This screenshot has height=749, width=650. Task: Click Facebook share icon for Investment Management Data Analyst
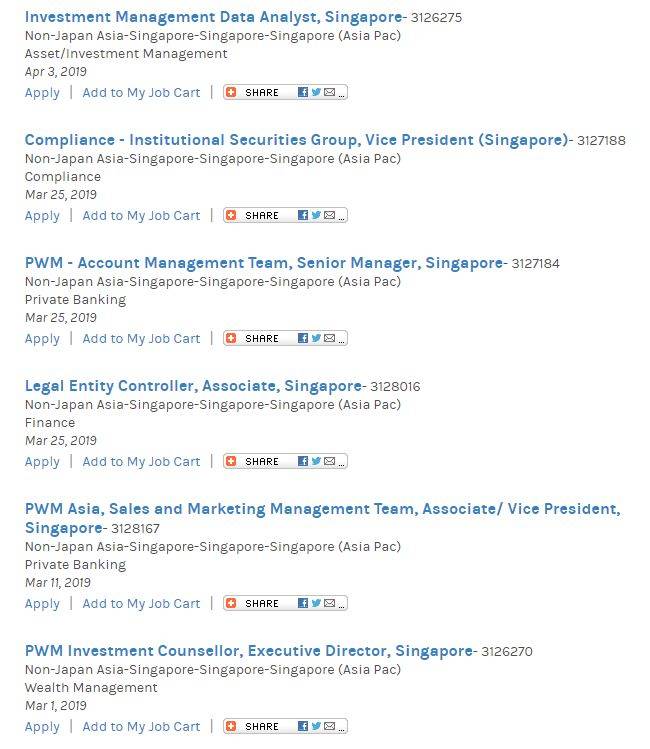pyautogui.click(x=303, y=92)
